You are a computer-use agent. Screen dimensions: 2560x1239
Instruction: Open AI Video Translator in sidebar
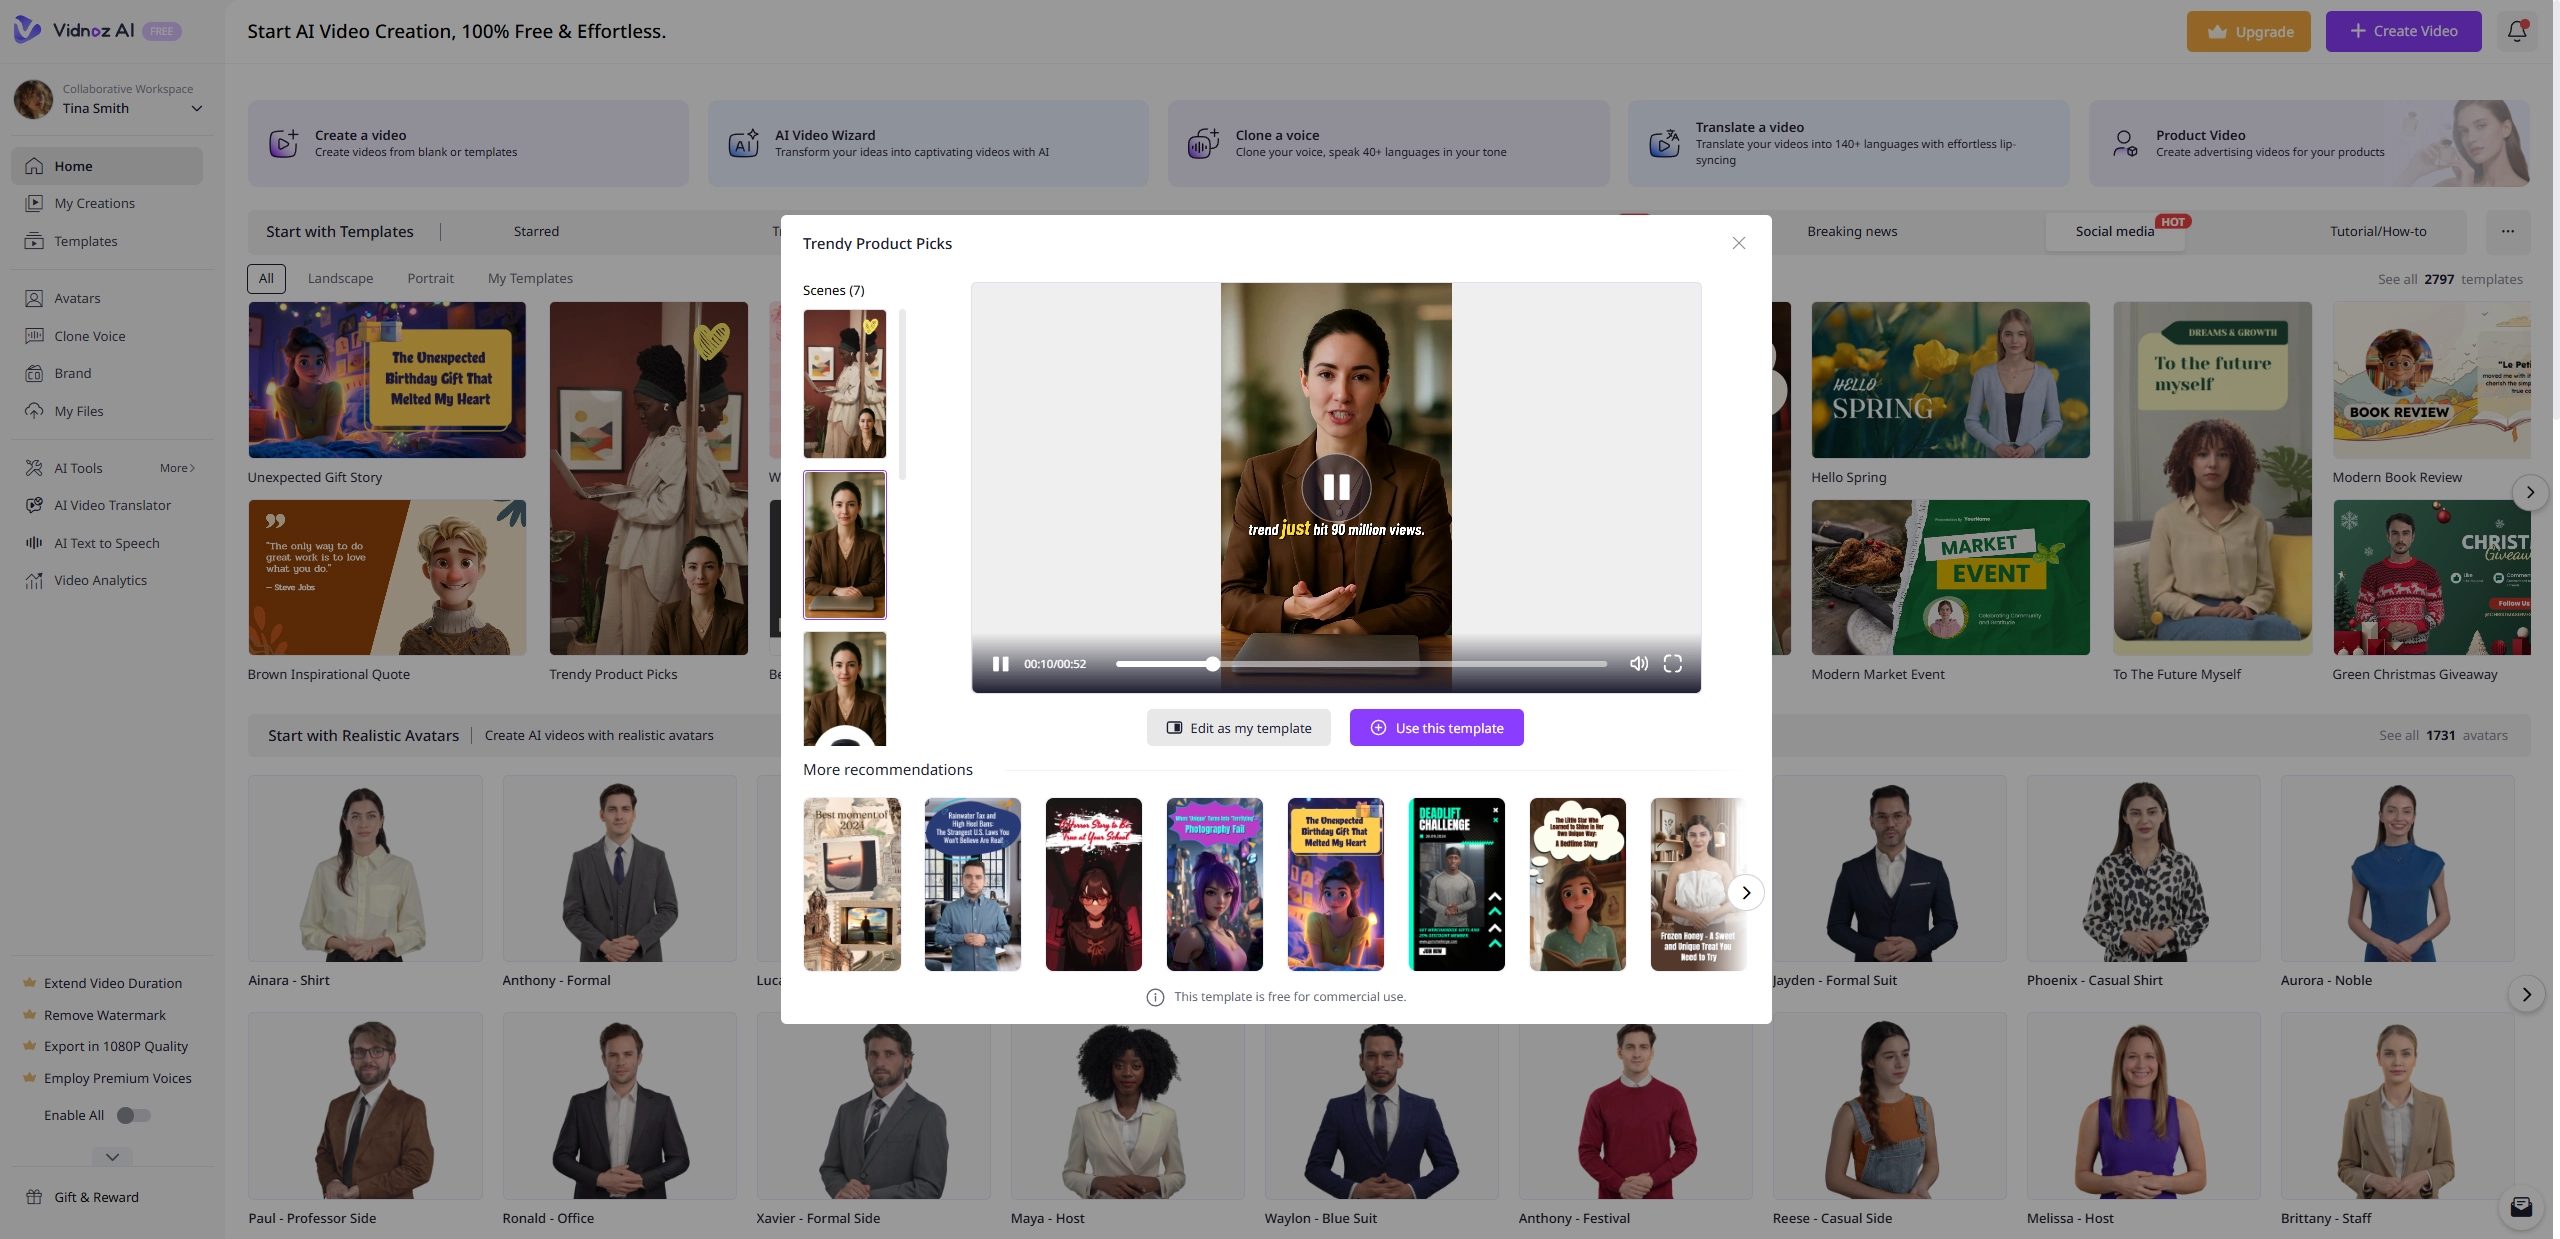tap(112, 505)
